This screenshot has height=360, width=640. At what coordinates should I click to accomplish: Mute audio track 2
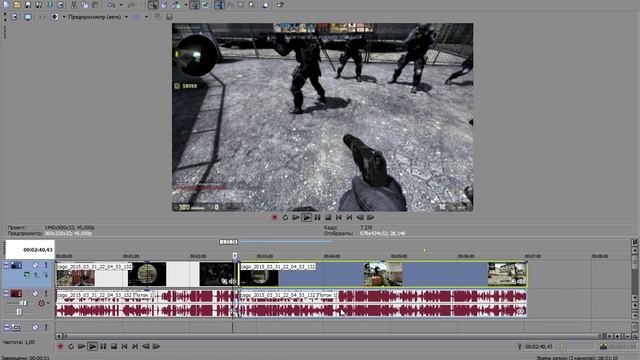(36, 293)
